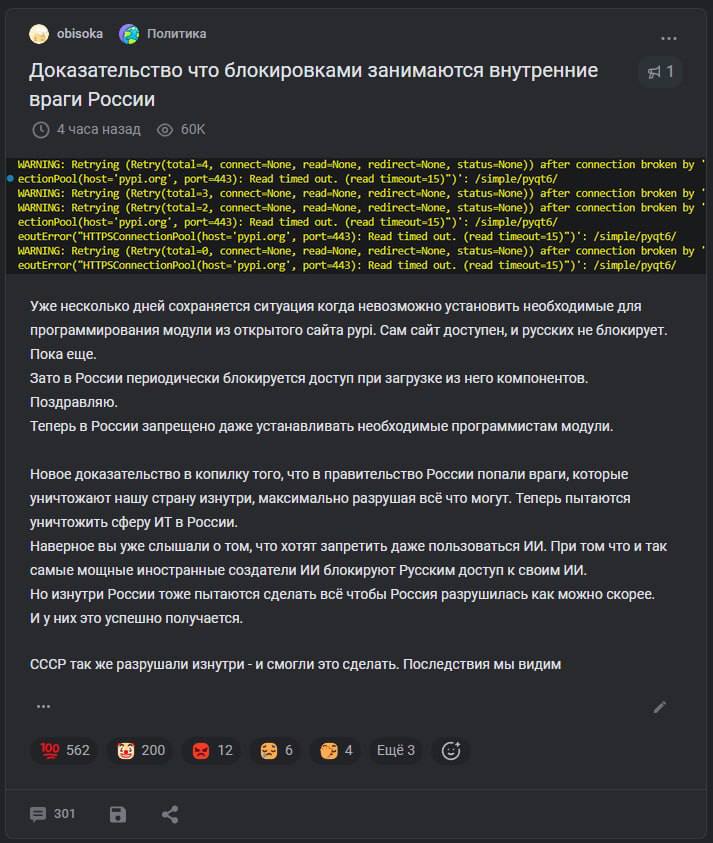Image resolution: width=713 pixels, height=843 pixels.
Task: Save the post with the floppy disk icon
Action: click(118, 814)
